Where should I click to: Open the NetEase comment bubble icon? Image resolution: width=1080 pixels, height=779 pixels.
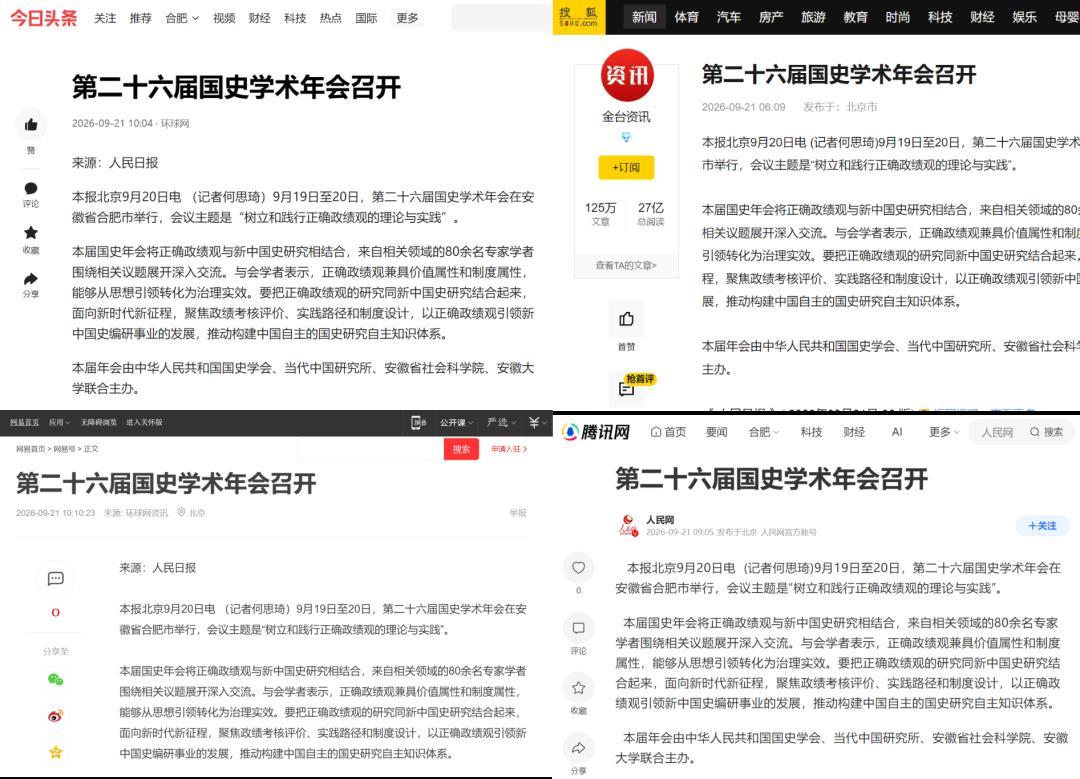(x=56, y=579)
